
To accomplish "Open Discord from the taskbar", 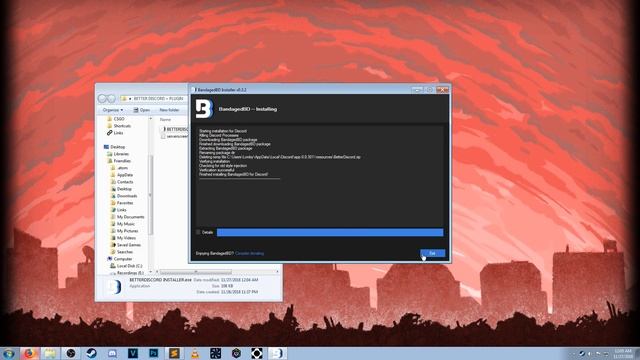I will point(112,353).
